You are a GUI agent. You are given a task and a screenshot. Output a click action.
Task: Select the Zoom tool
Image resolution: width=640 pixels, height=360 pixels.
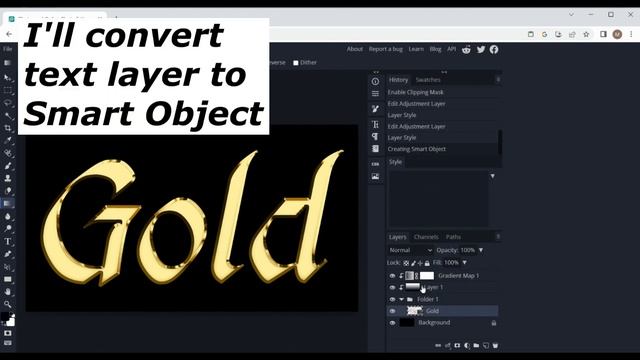7,304
